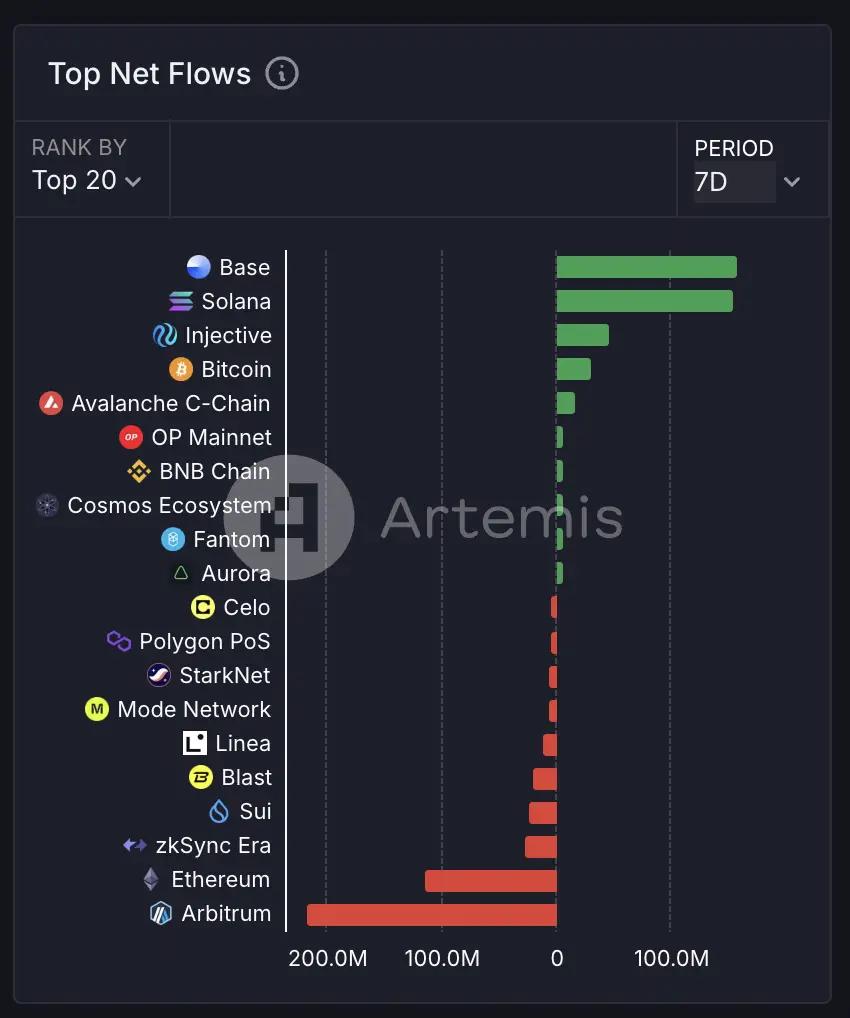Click the Injective logo icon

(165, 335)
